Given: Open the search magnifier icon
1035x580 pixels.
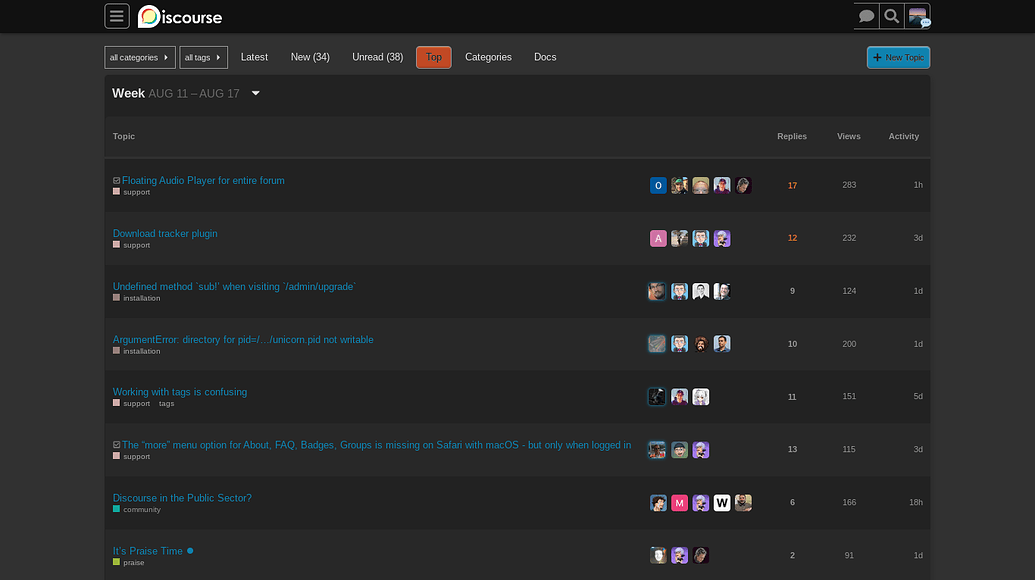Looking at the screenshot, I should [892, 16].
